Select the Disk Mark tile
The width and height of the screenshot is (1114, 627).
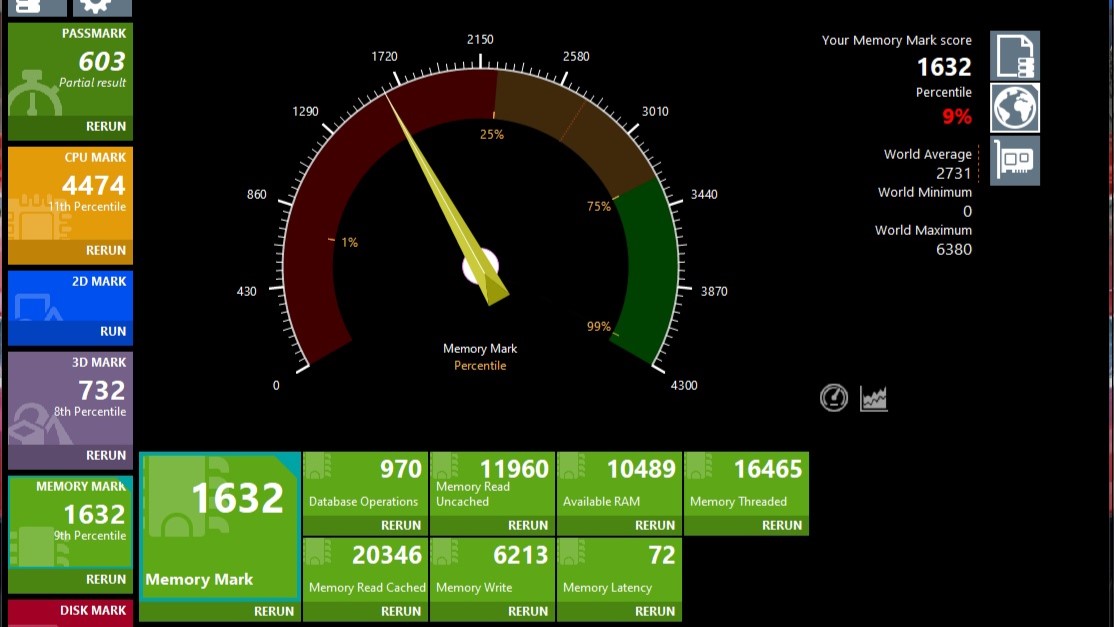(70, 613)
